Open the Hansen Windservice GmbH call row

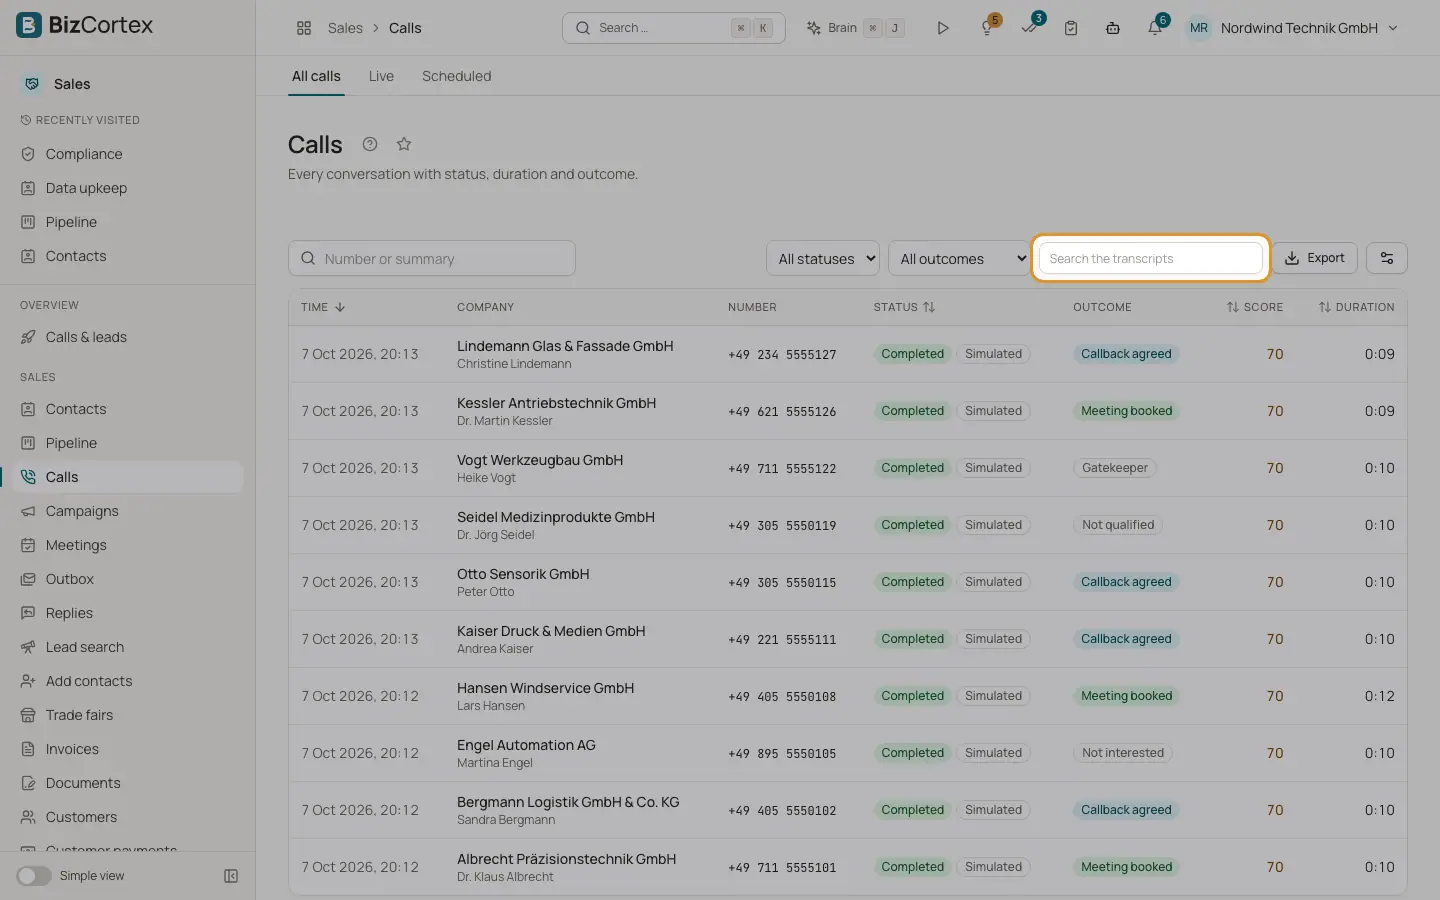coord(847,696)
